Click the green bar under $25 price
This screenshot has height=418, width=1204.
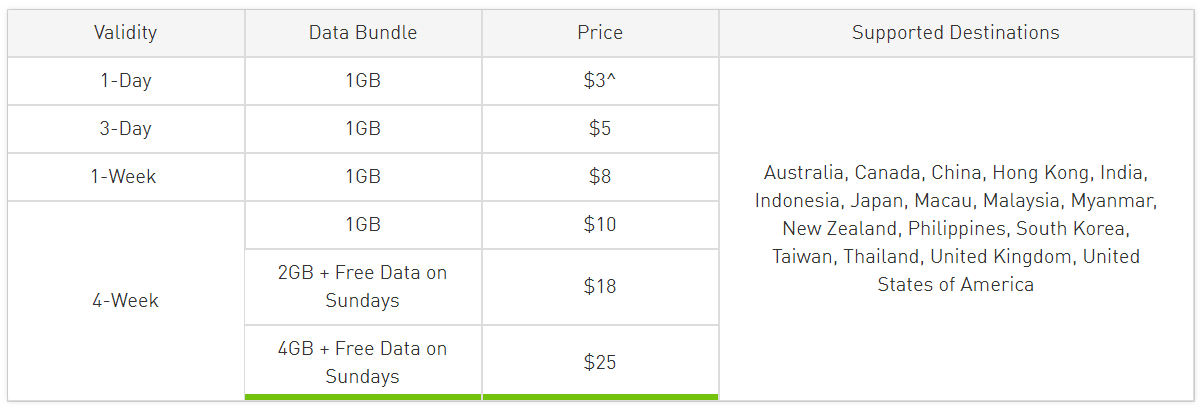[x=600, y=397]
